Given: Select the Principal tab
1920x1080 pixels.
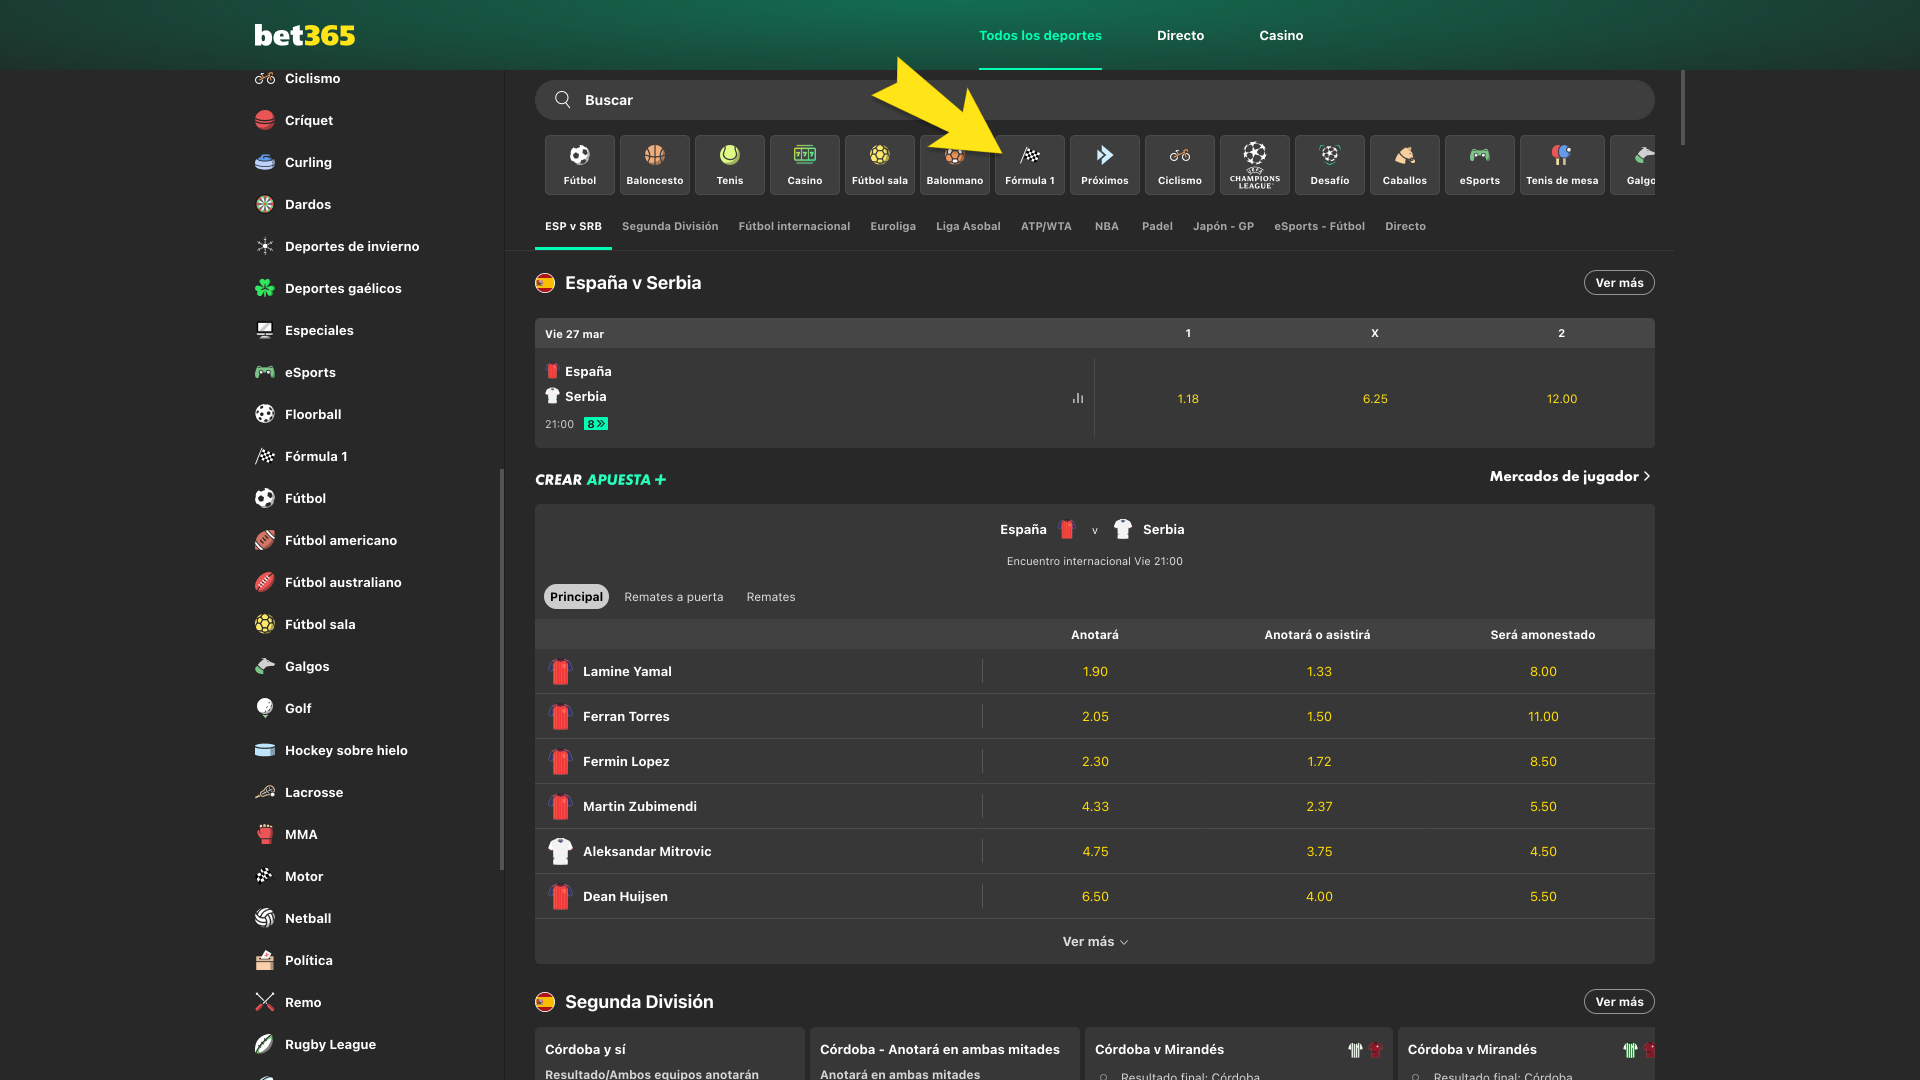Looking at the screenshot, I should (576, 597).
